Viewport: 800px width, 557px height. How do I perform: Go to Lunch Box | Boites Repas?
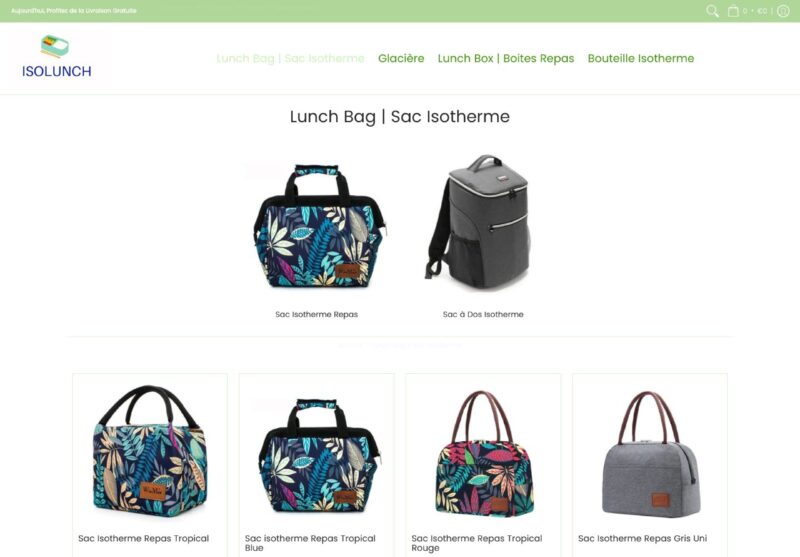click(x=506, y=58)
